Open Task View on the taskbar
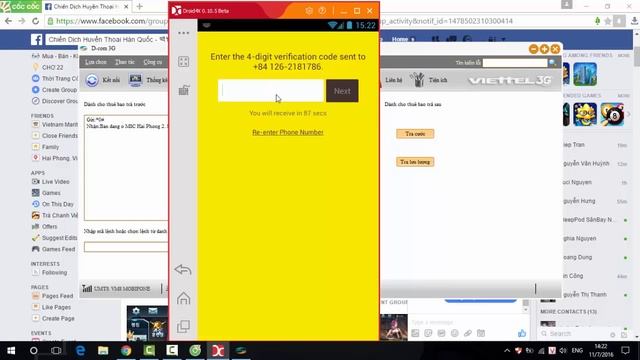Image resolution: width=640 pixels, height=360 pixels. 56,351
